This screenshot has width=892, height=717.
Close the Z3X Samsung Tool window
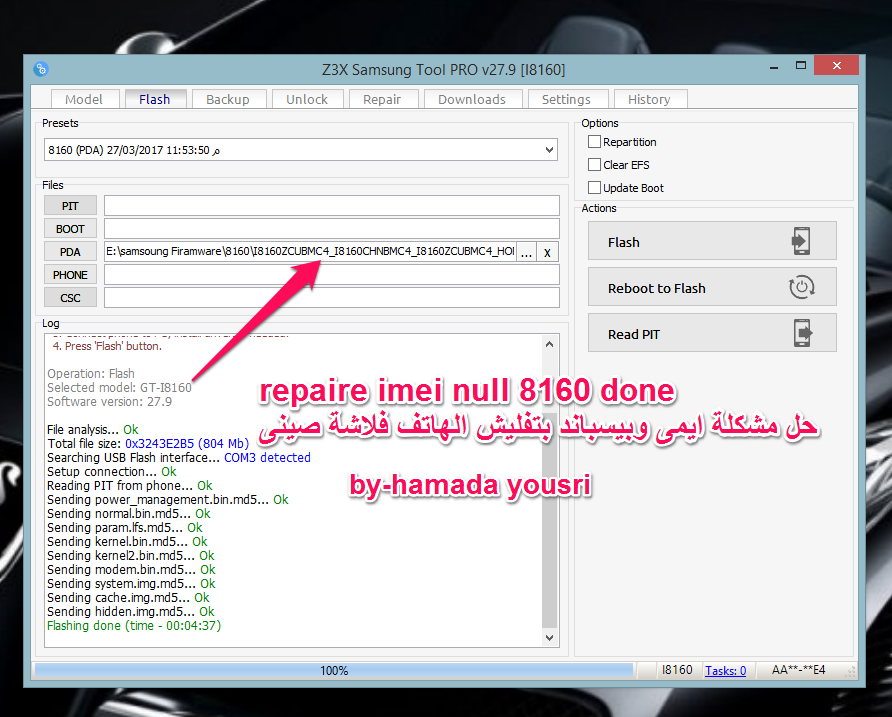836,65
